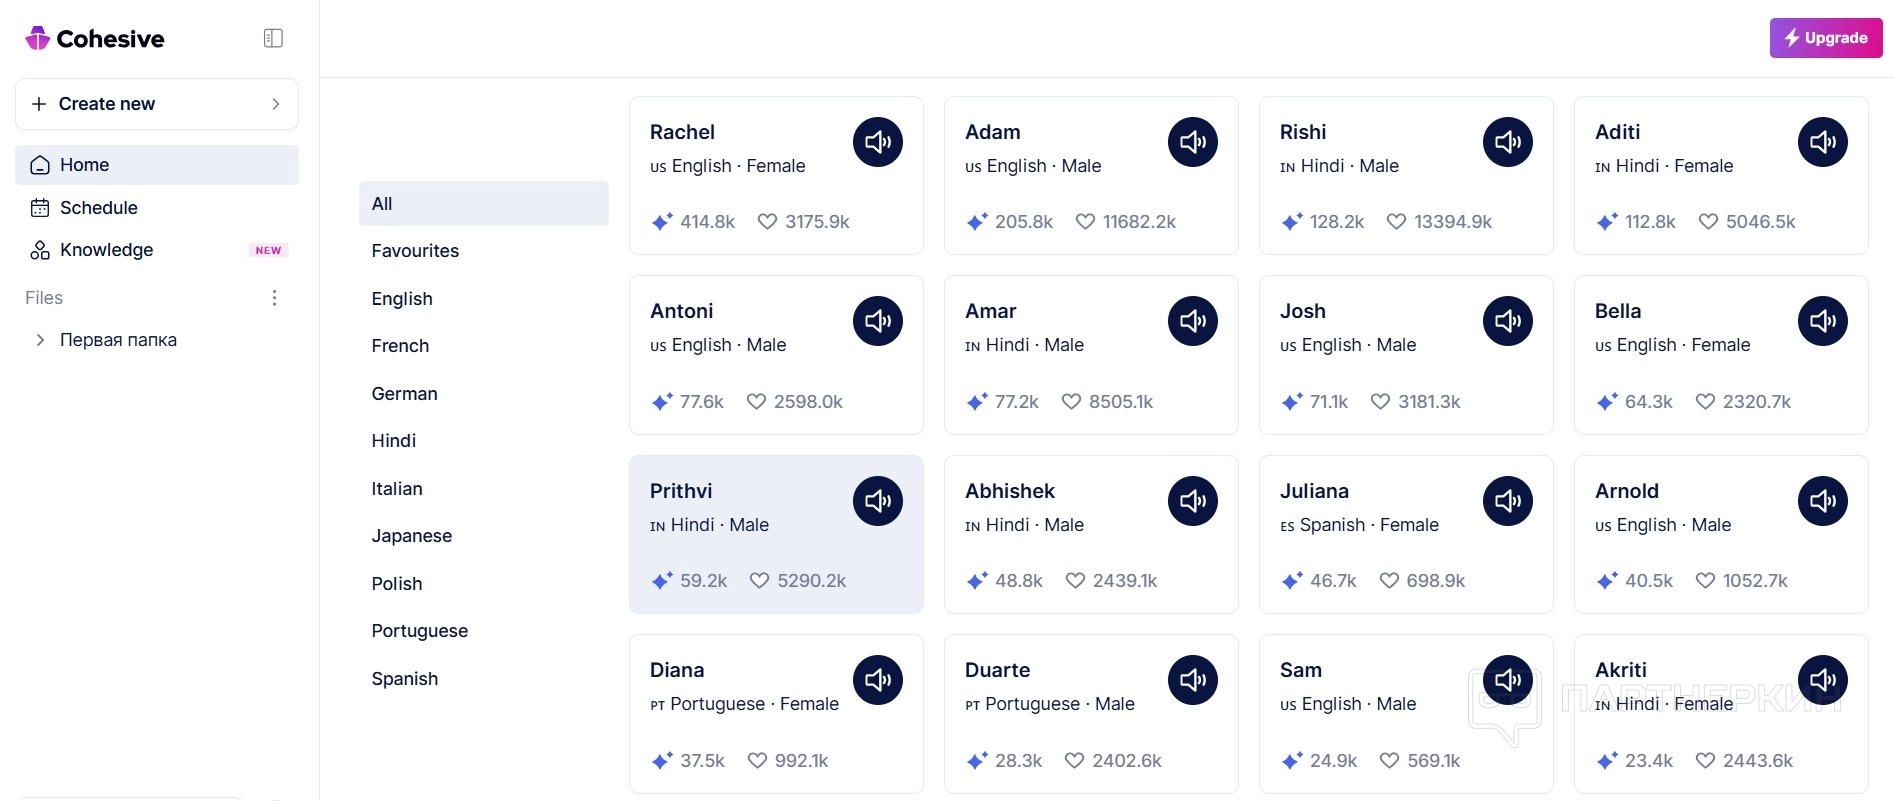Image resolution: width=1894 pixels, height=801 pixels.
Task: Play Rachel voice preview speaker icon
Action: (877, 142)
